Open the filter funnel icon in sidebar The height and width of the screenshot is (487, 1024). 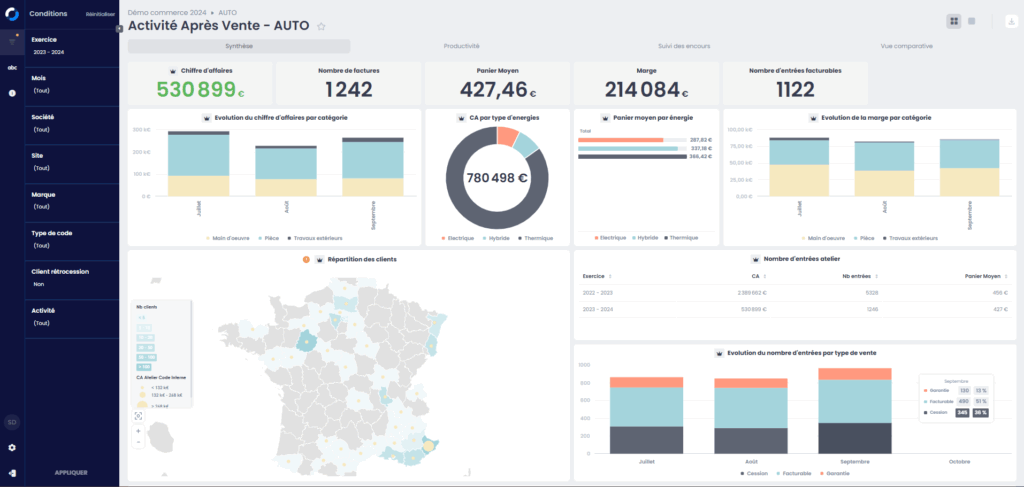[12, 42]
